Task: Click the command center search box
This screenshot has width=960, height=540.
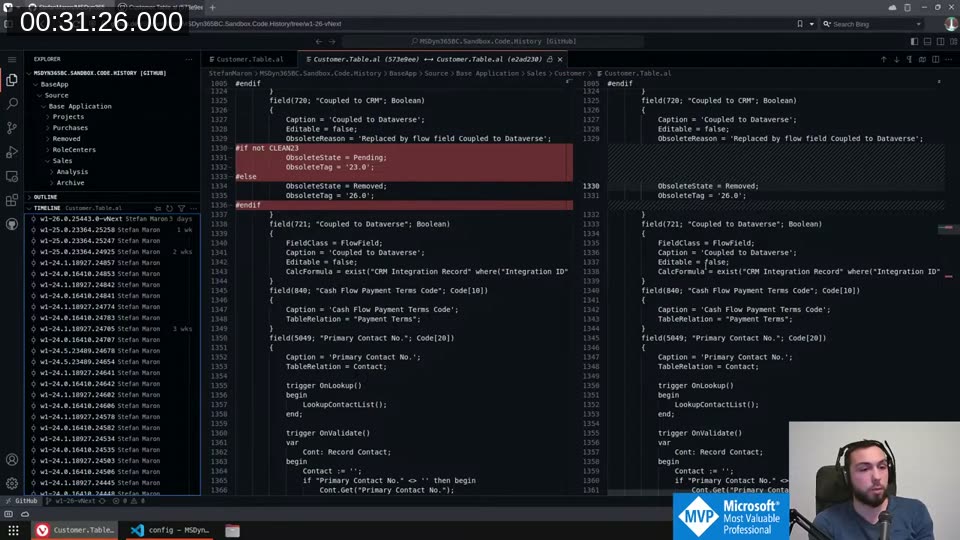Action: pos(493,41)
